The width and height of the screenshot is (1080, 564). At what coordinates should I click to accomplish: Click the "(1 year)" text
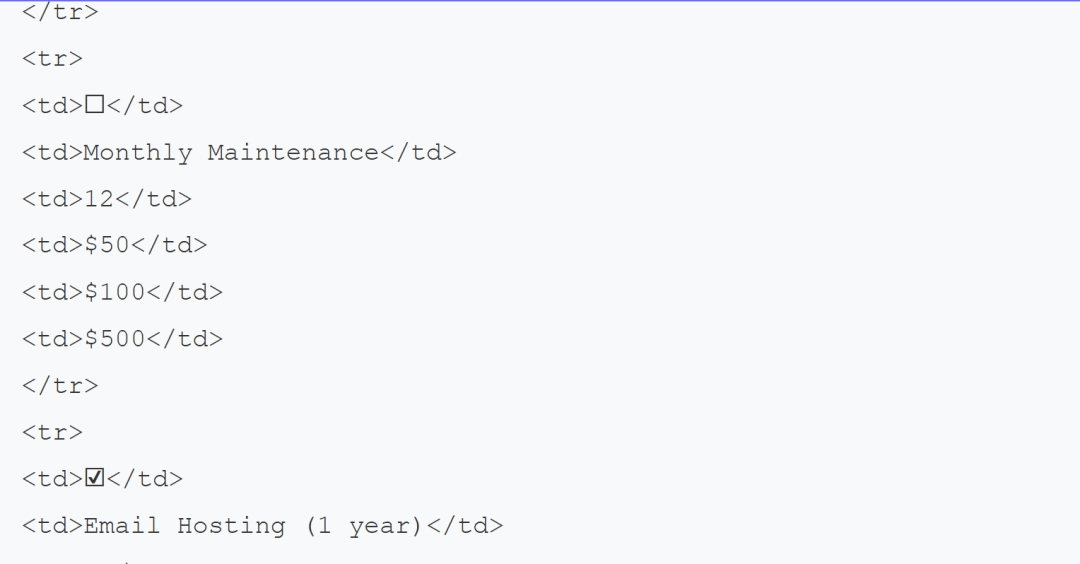pyautogui.click(x=364, y=525)
